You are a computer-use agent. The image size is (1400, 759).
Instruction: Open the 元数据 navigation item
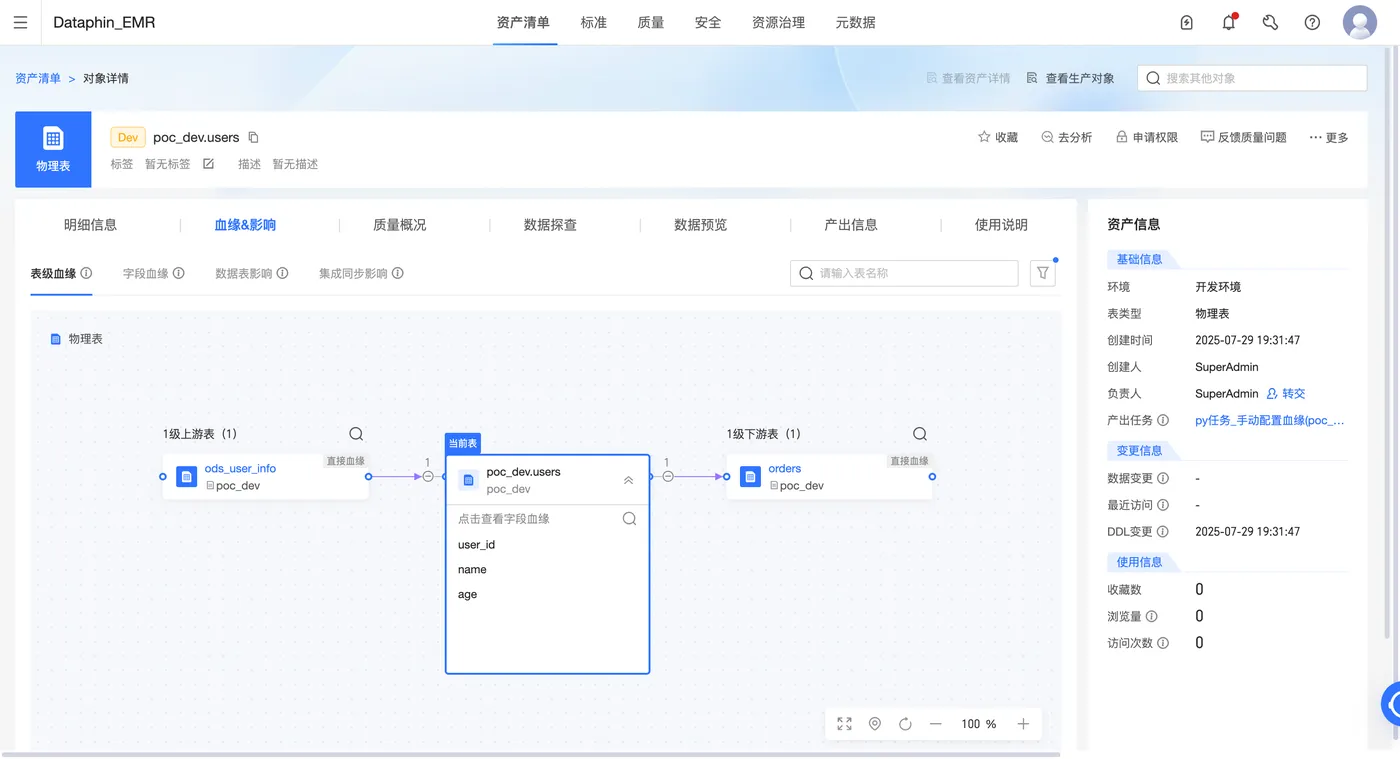[x=856, y=22]
